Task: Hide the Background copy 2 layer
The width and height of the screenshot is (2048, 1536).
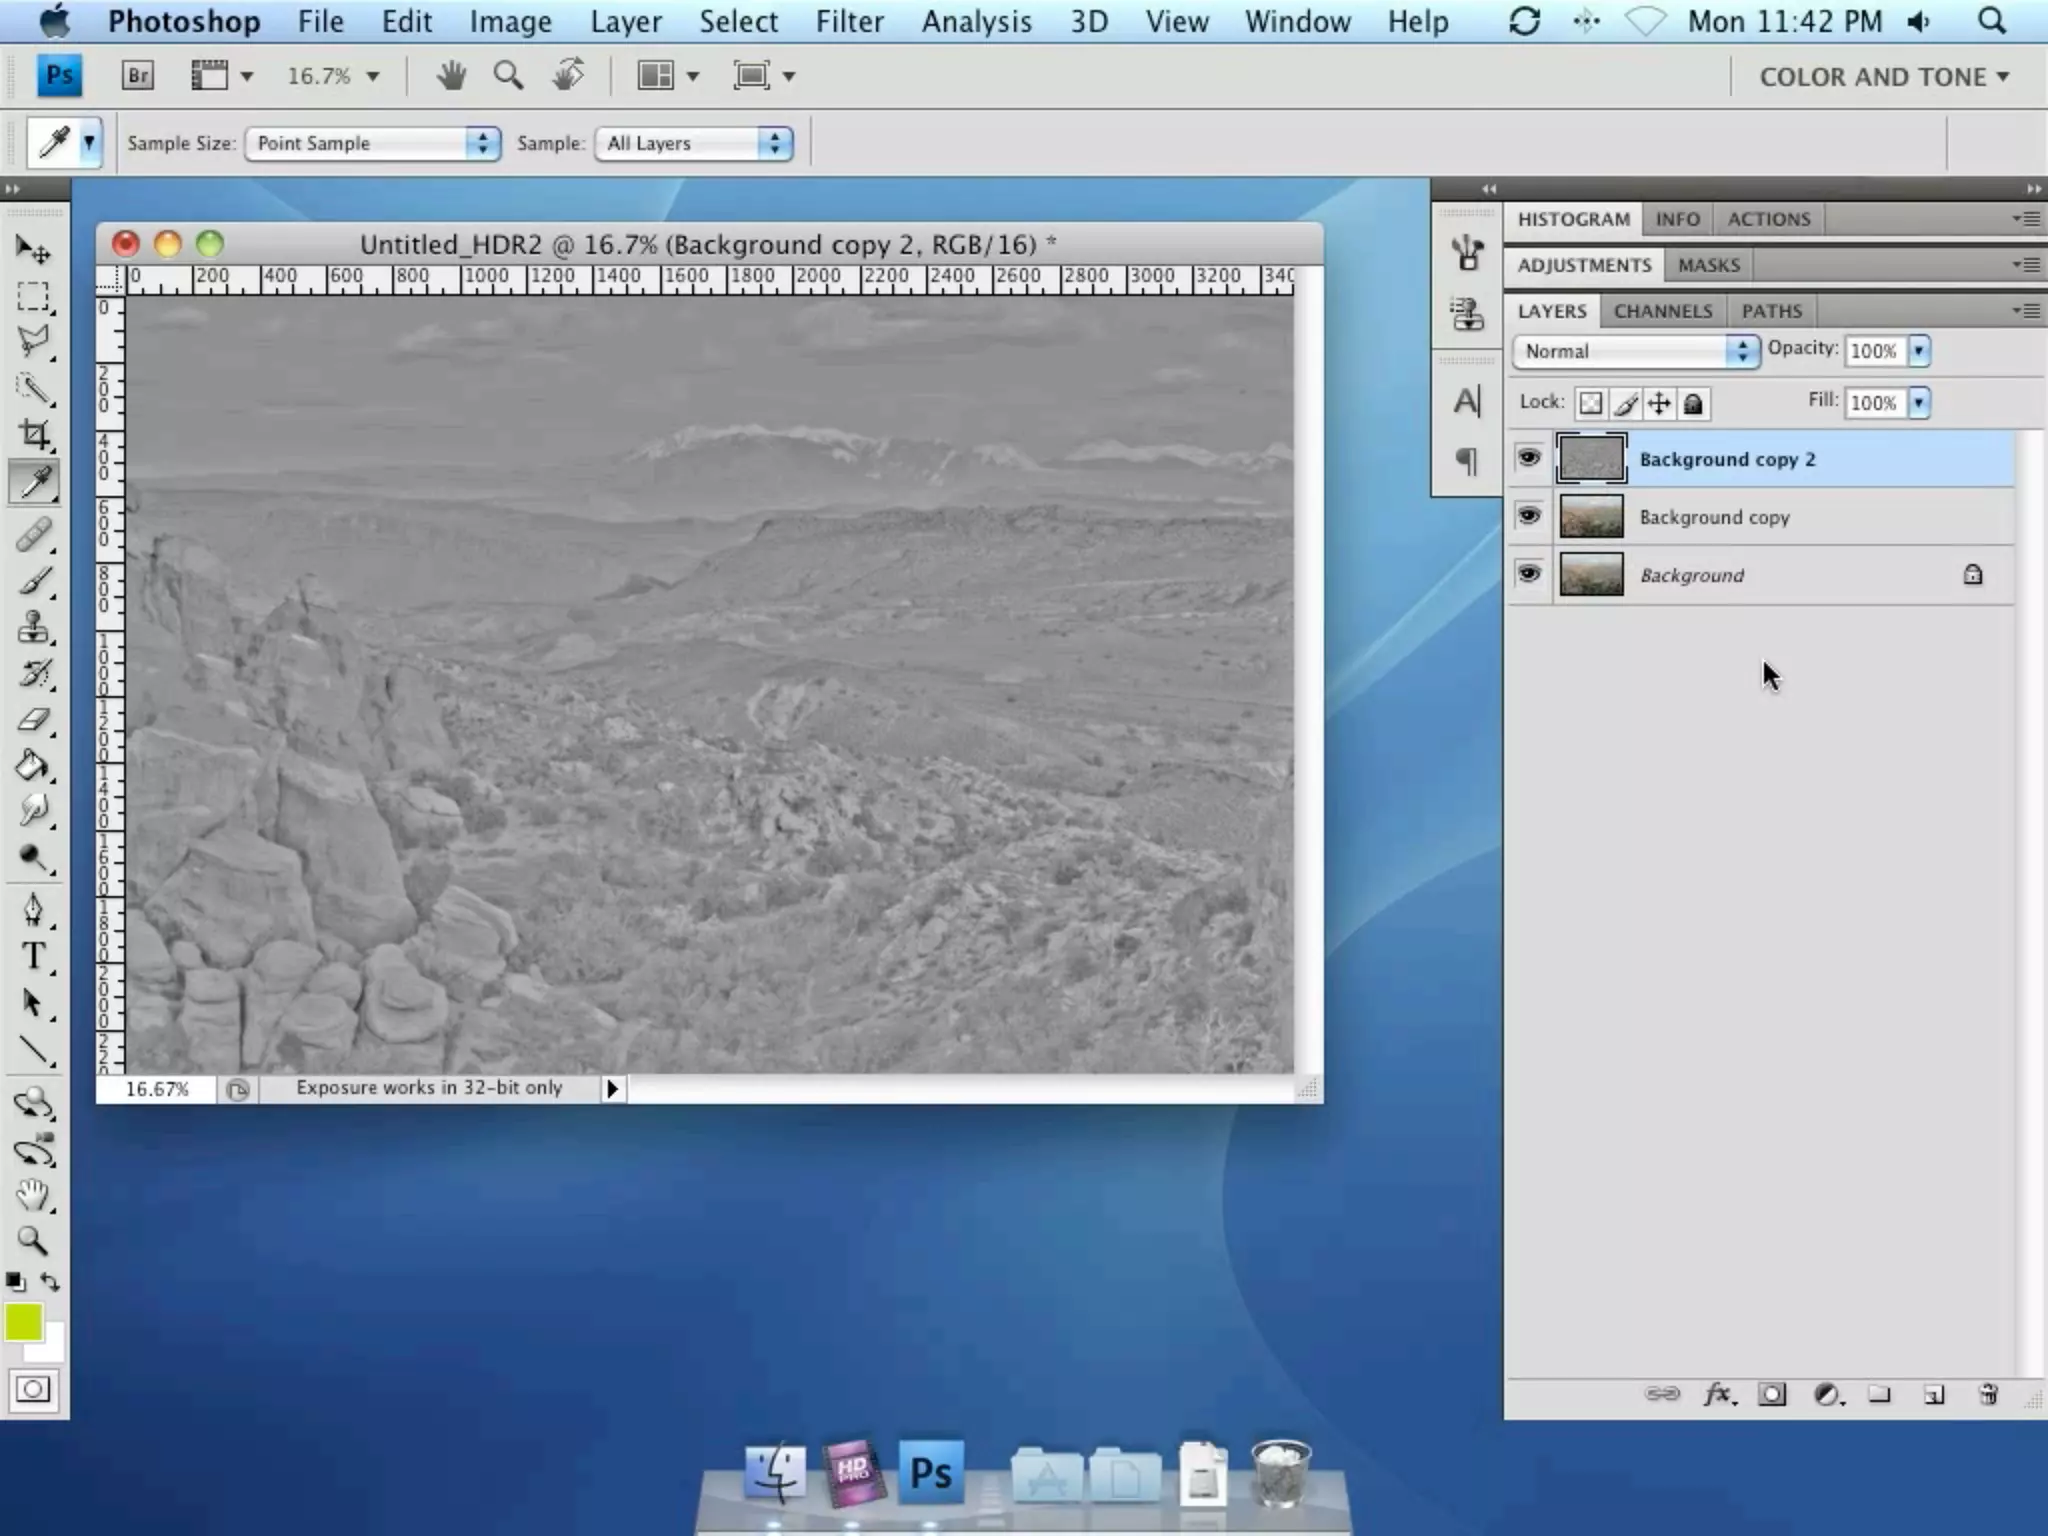Action: point(1529,458)
